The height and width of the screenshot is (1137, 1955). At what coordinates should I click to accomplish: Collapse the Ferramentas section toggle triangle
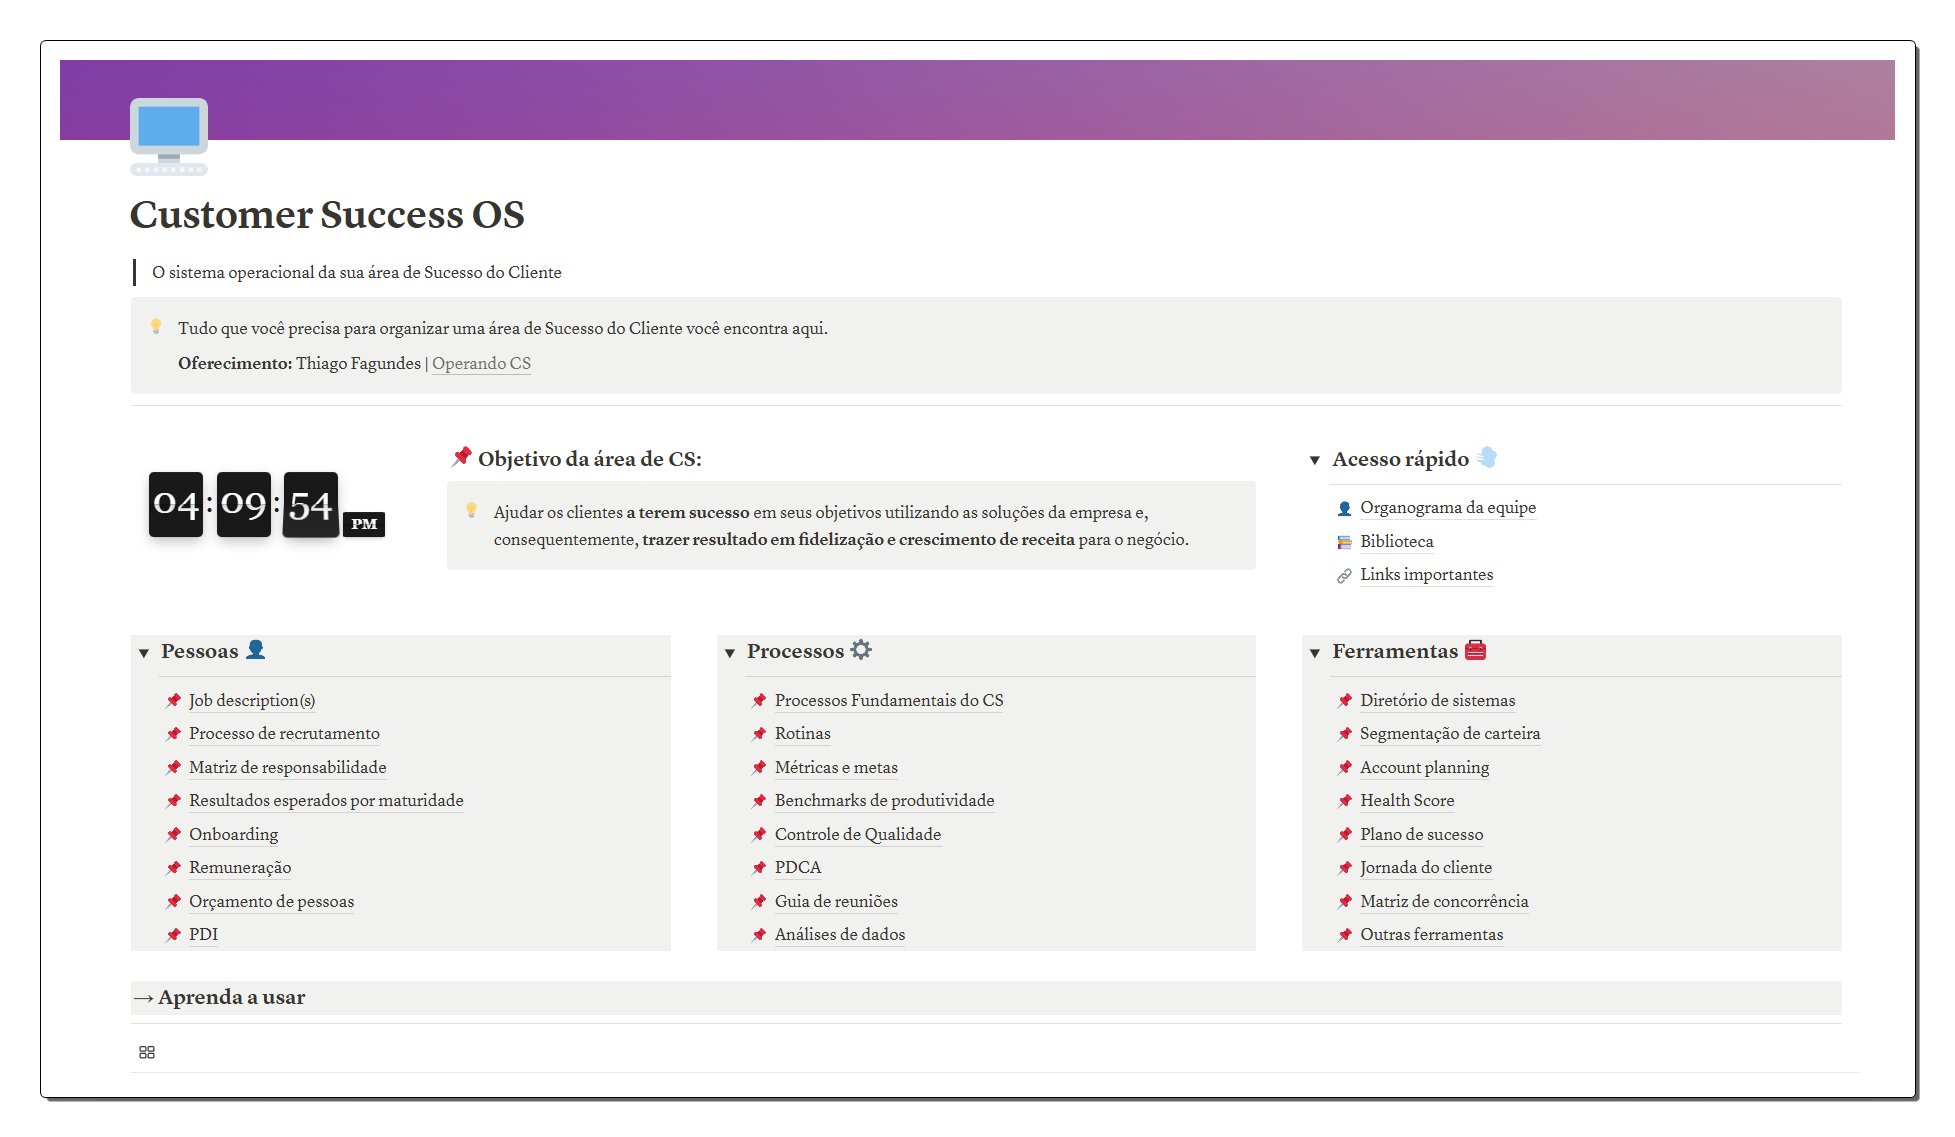[x=1315, y=653]
